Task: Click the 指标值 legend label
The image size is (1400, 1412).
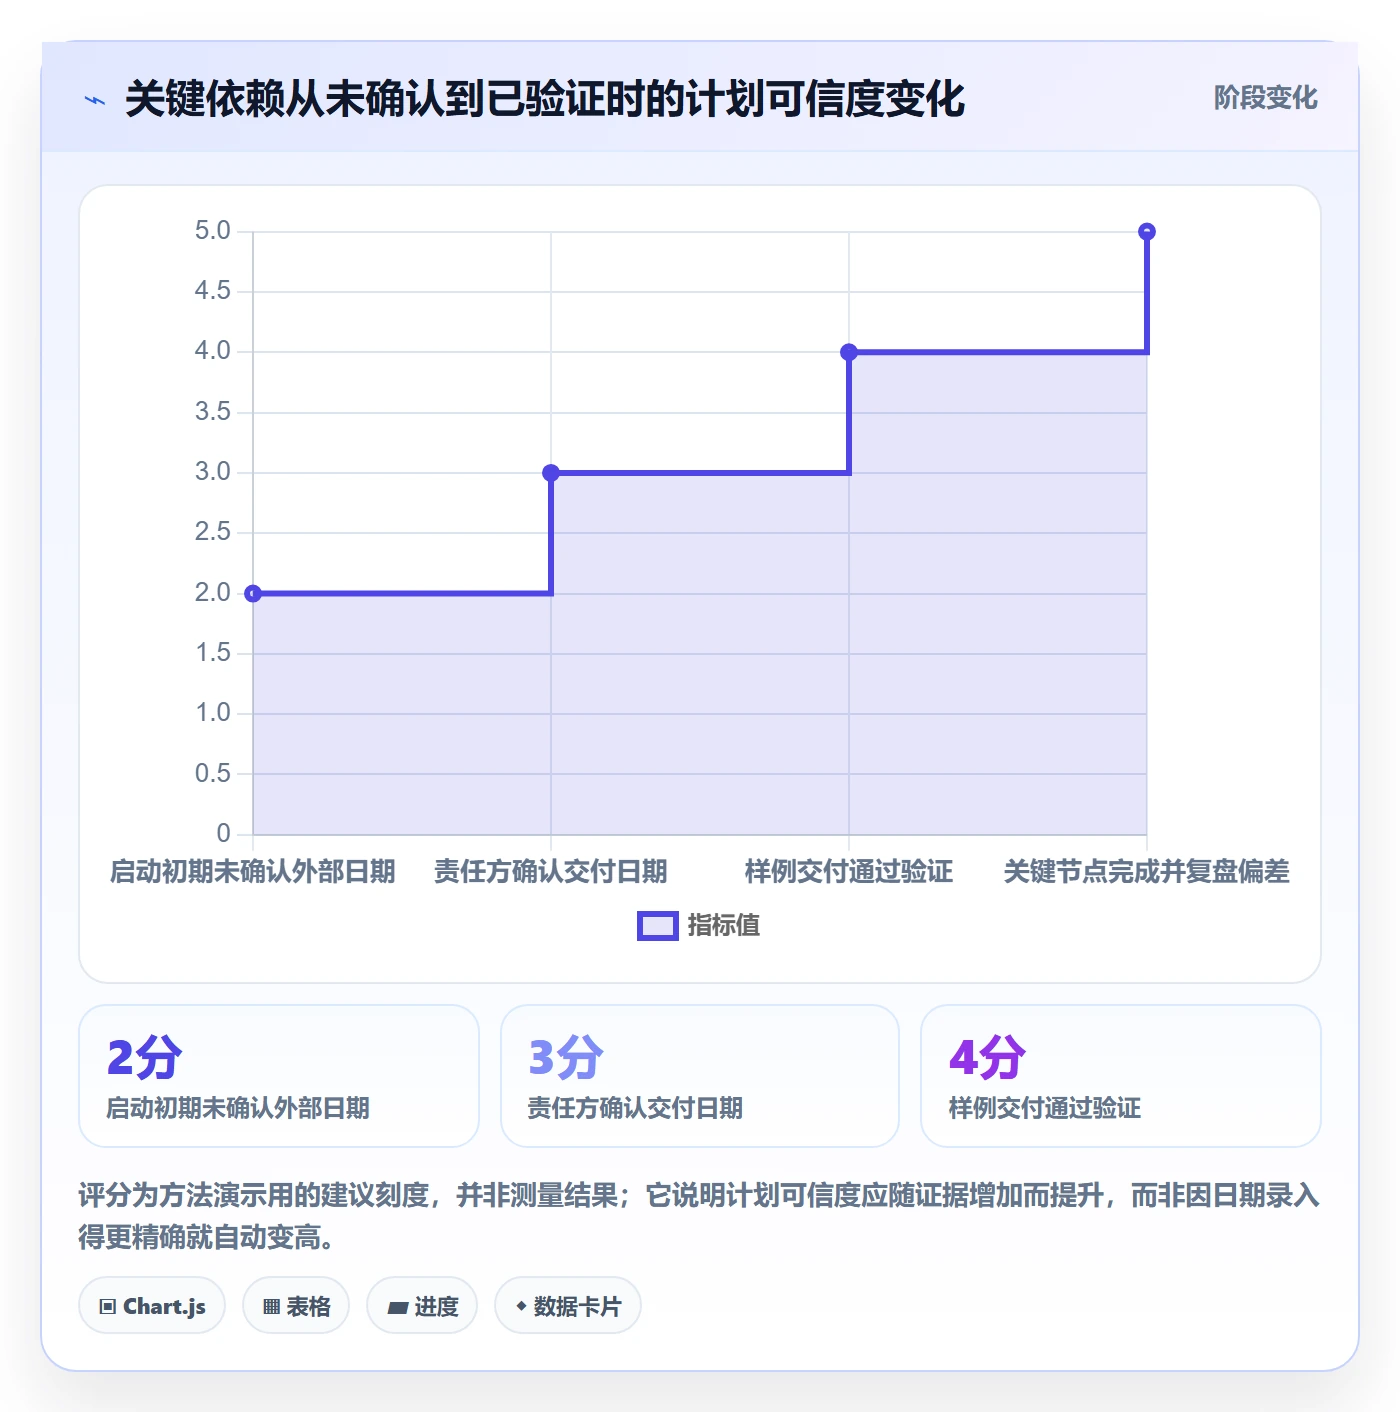Action: (x=724, y=926)
